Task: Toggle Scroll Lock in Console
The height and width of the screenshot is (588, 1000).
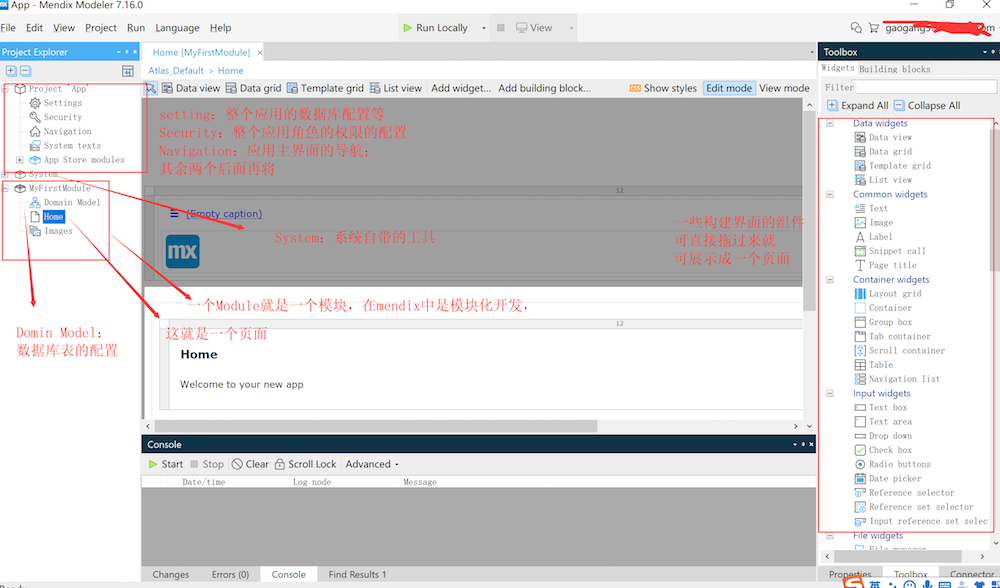Action: 305,464
